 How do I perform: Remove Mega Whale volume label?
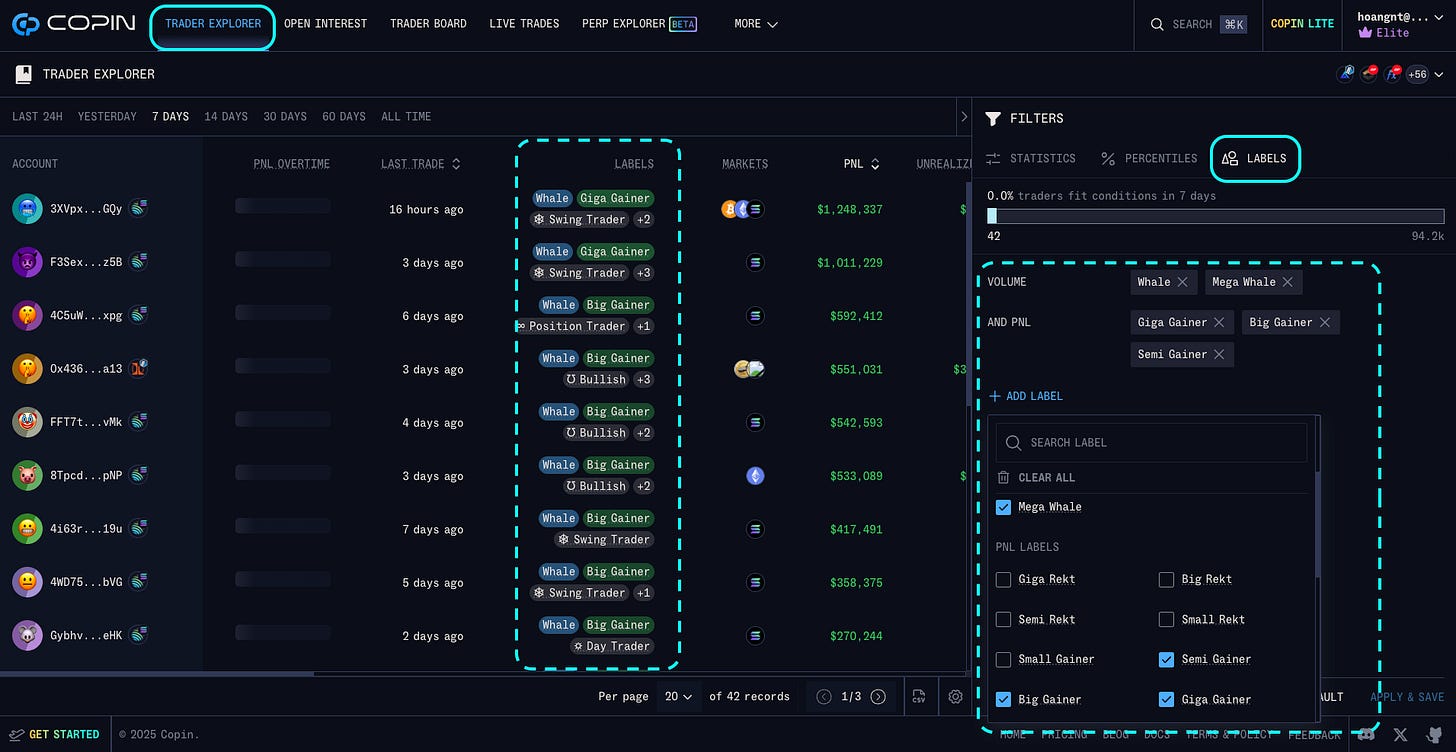(1287, 282)
